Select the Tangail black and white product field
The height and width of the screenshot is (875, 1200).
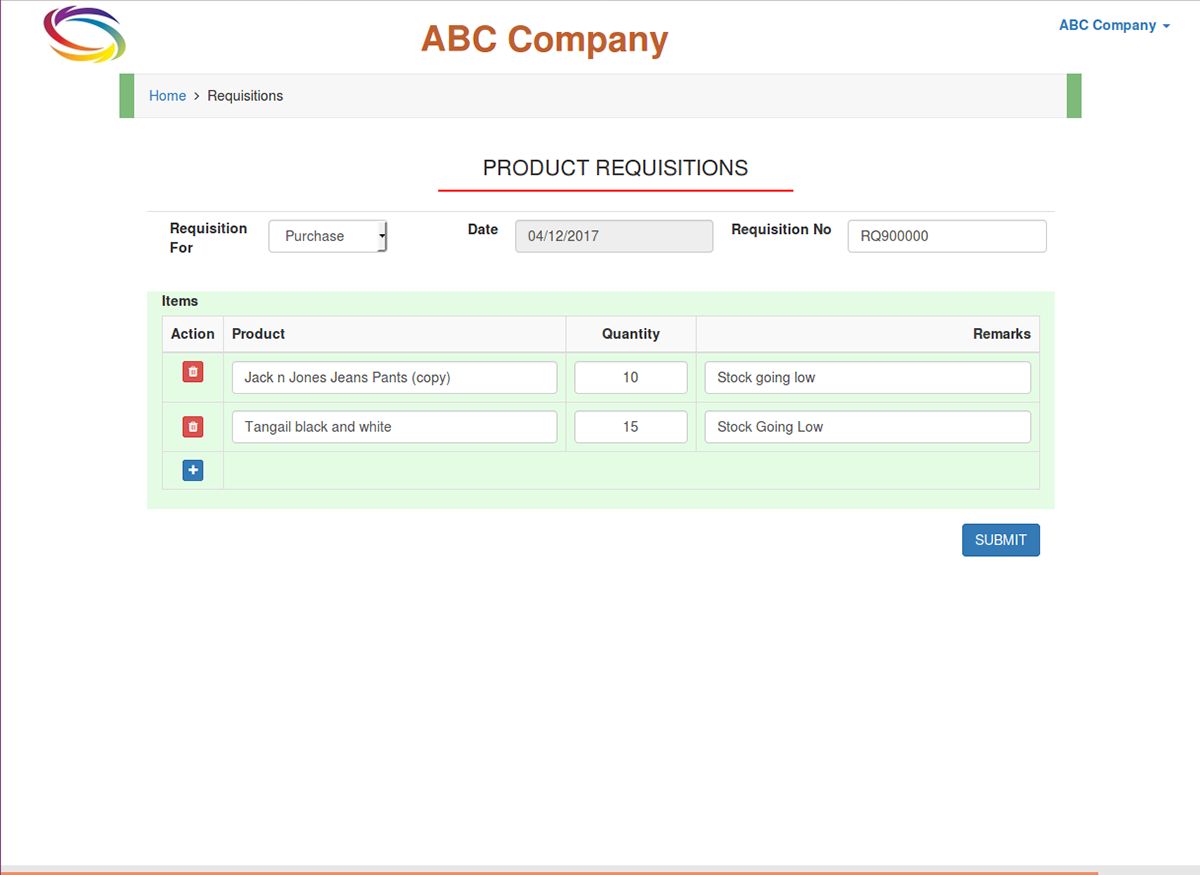(x=394, y=427)
